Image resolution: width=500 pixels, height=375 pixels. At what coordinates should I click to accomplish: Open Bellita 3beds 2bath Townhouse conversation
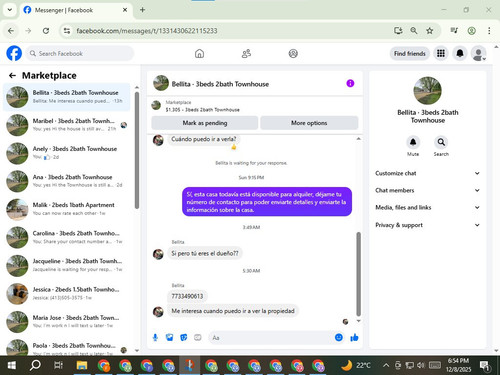point(66,97)
